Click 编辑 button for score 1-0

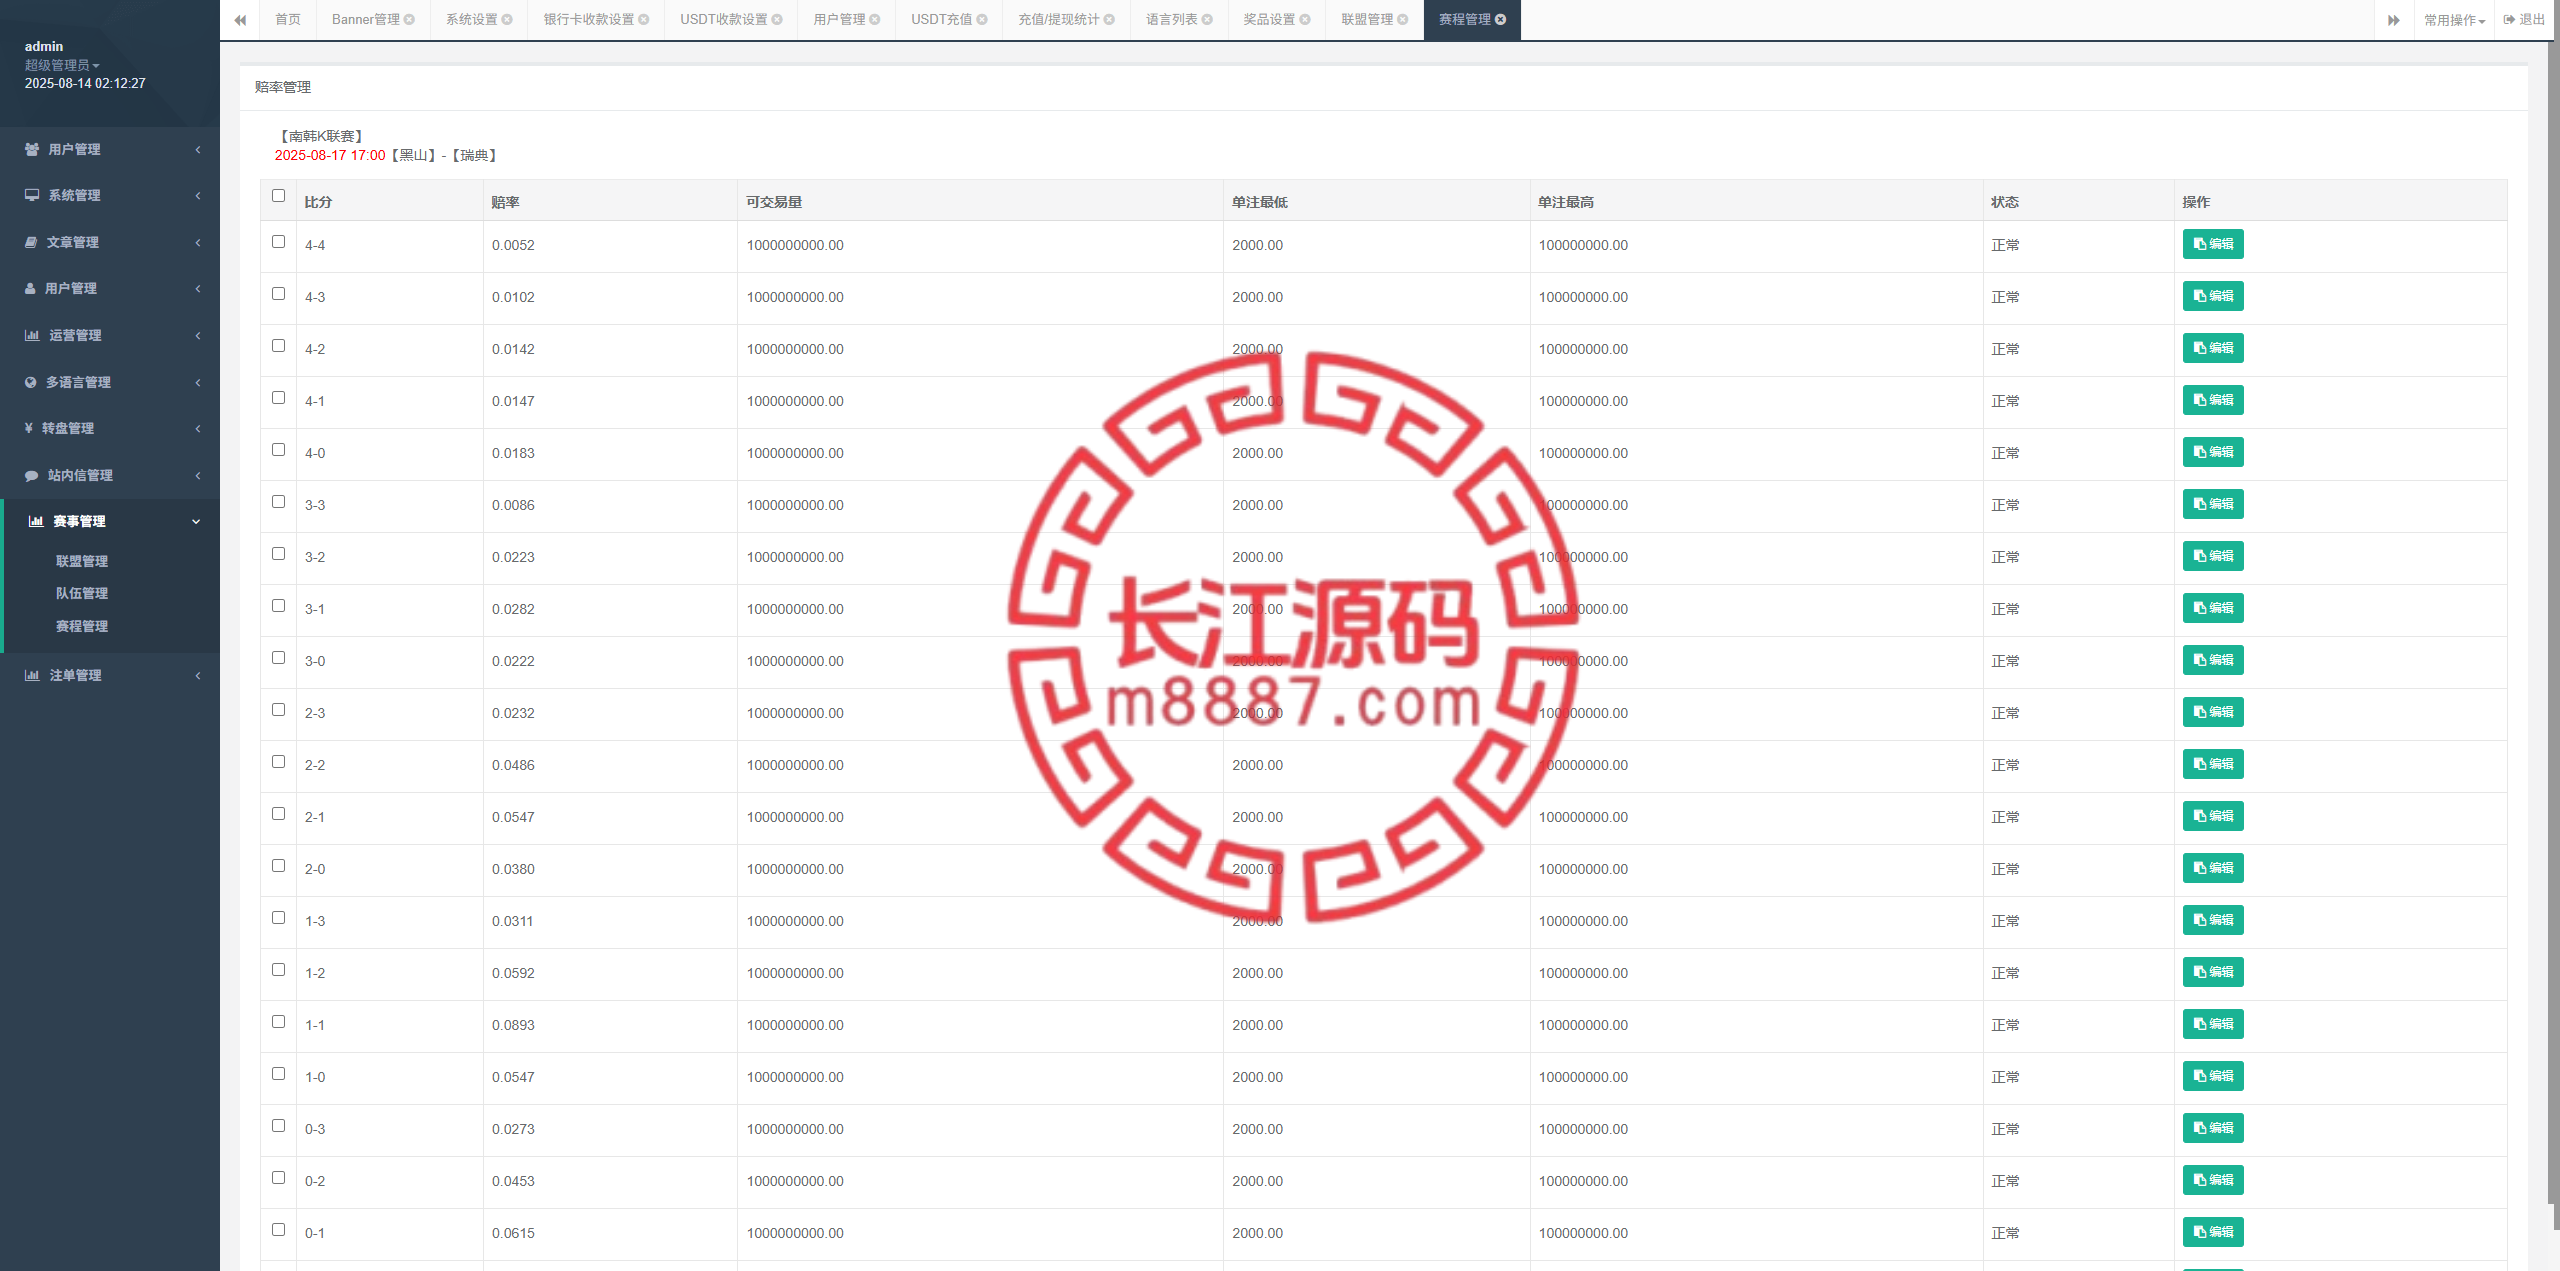pyautogui.click(x=2213, y=1076)
